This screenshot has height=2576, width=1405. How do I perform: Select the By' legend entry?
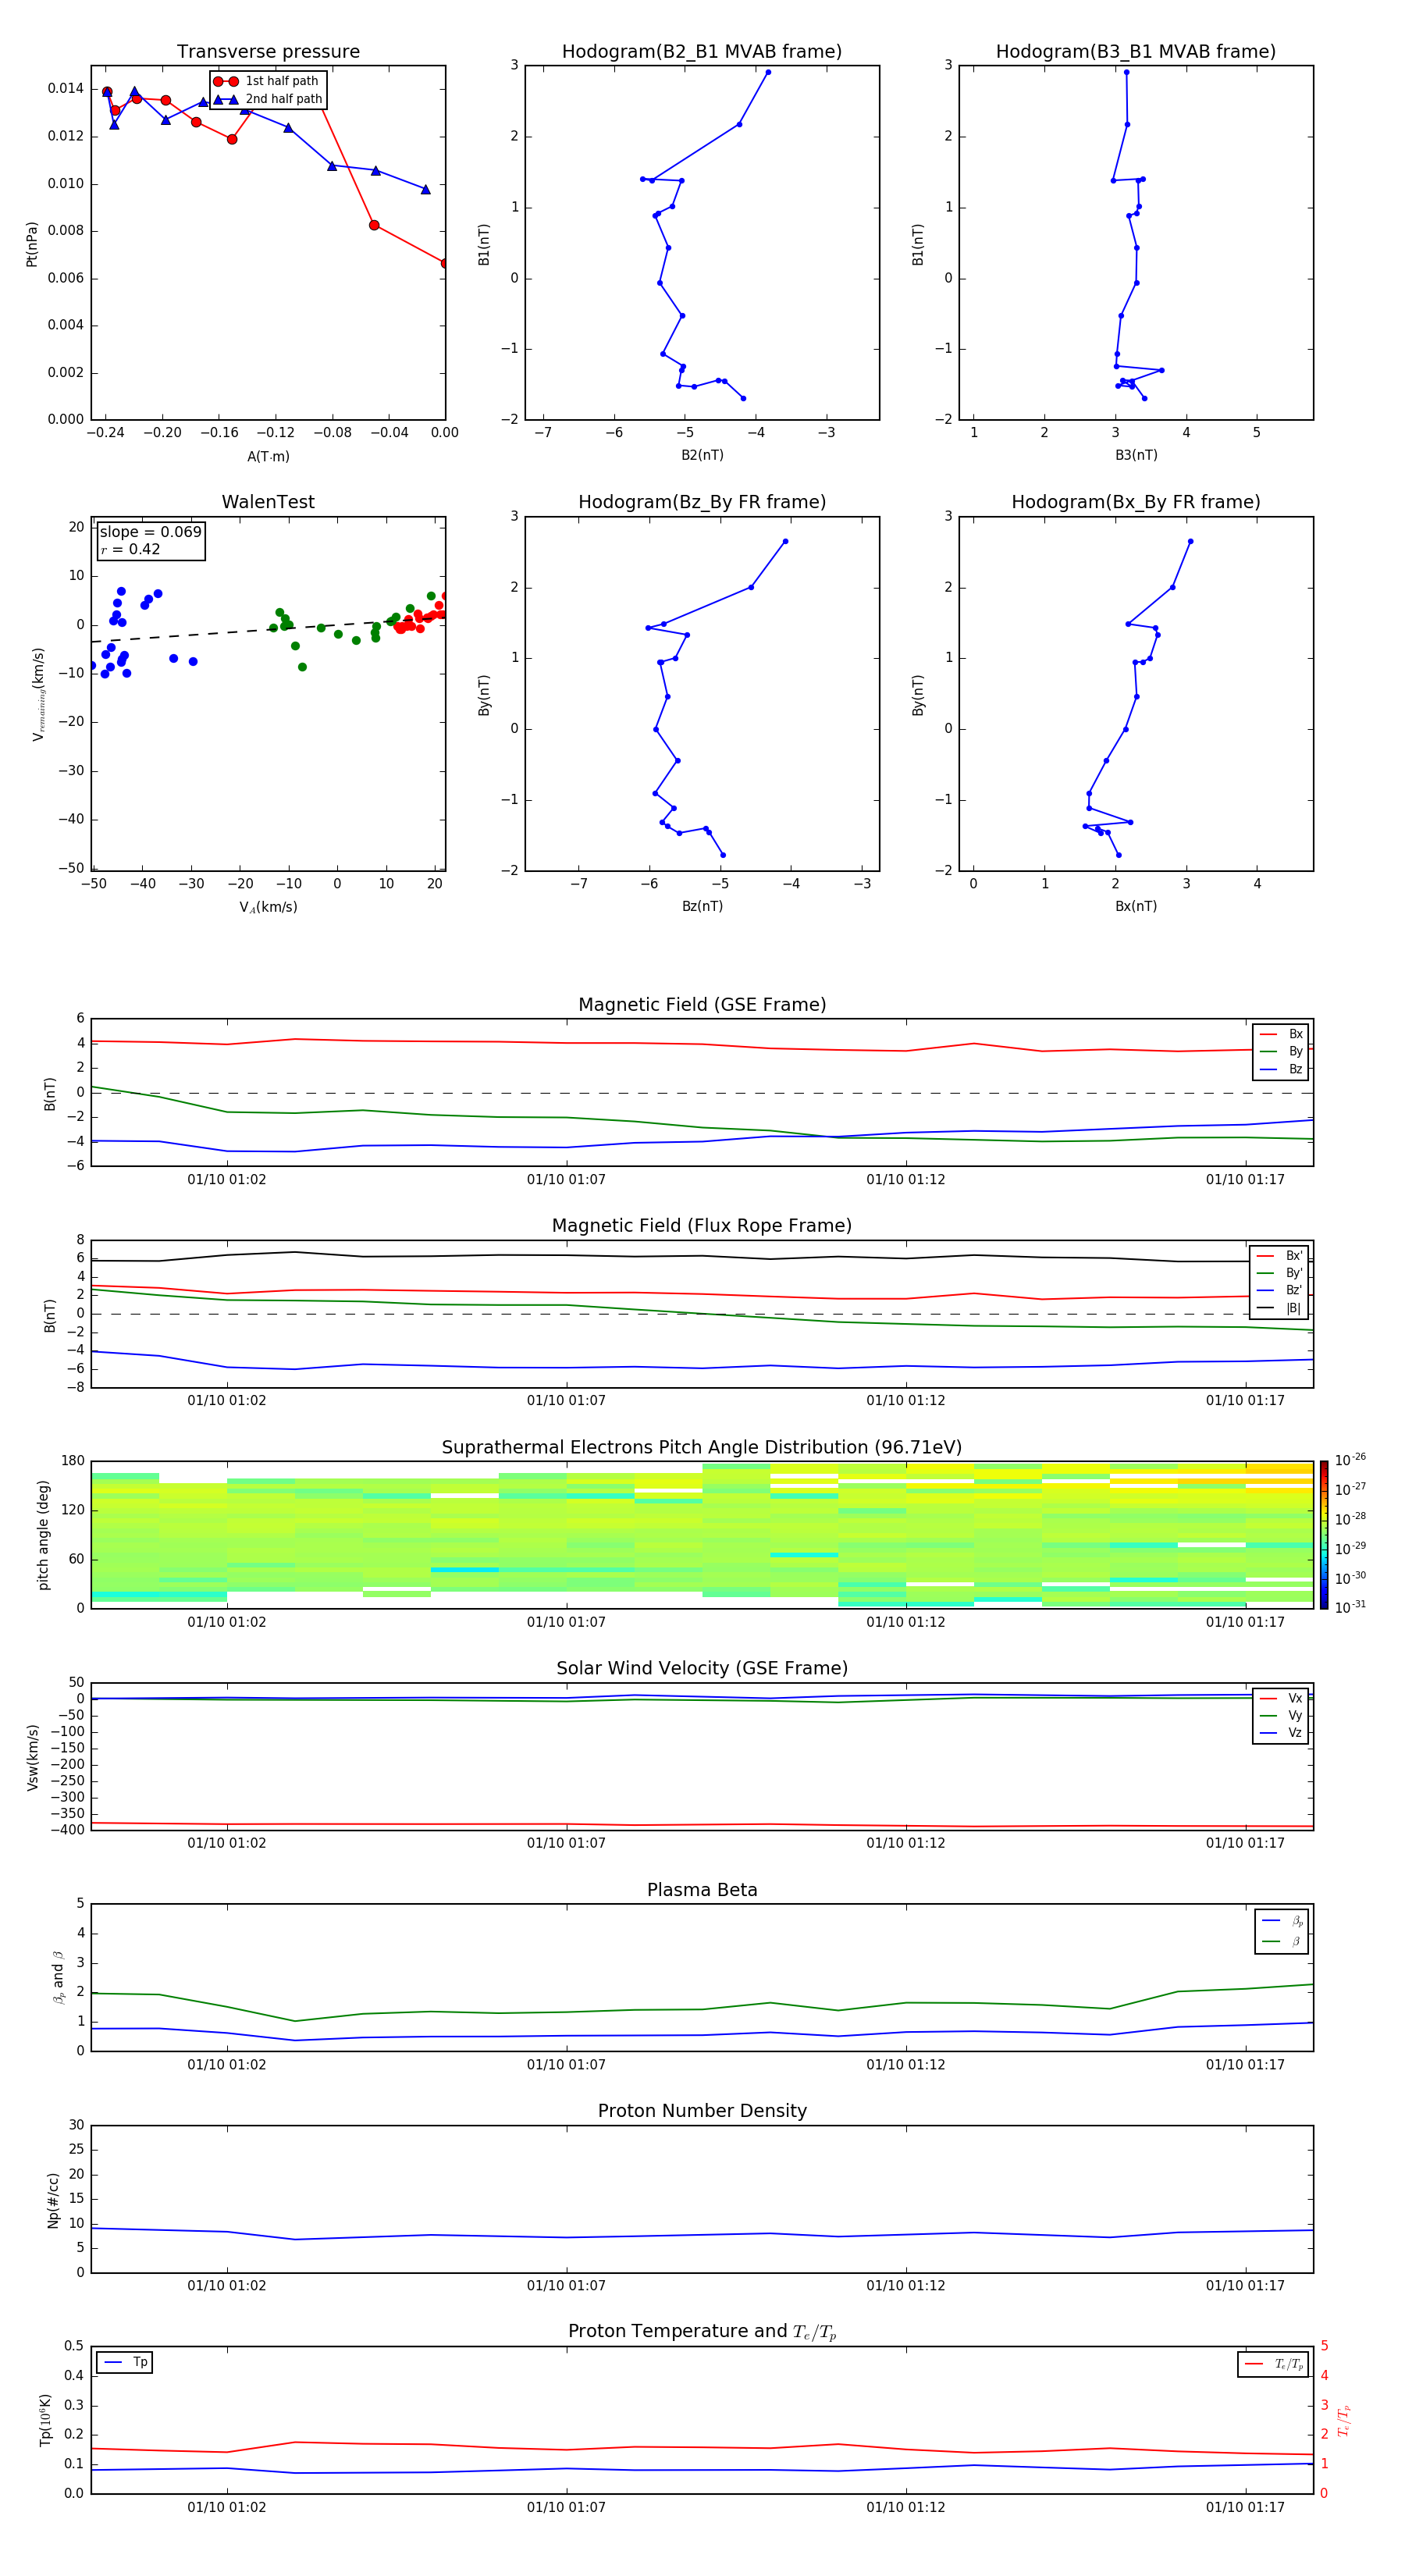click(1279, 1273)
